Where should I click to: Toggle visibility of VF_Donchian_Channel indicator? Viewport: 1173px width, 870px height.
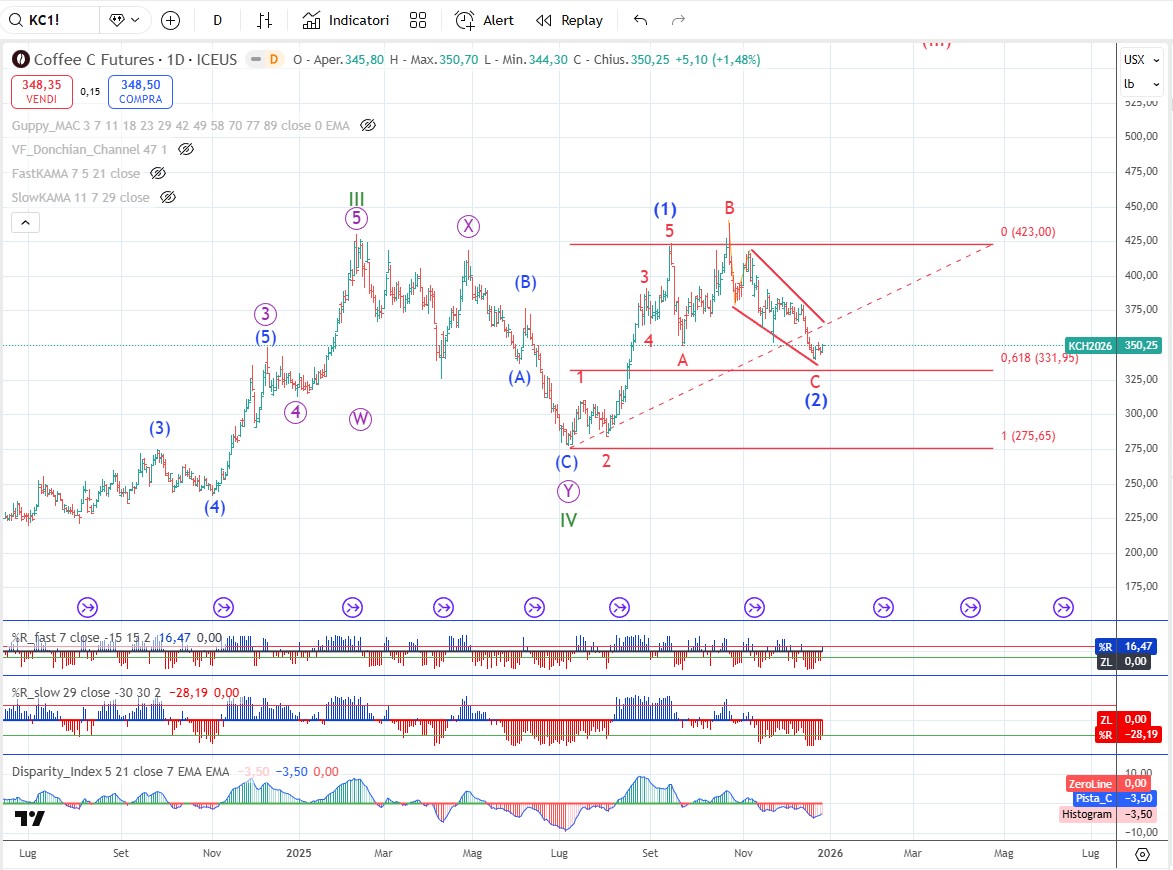[x=186, y=149]
